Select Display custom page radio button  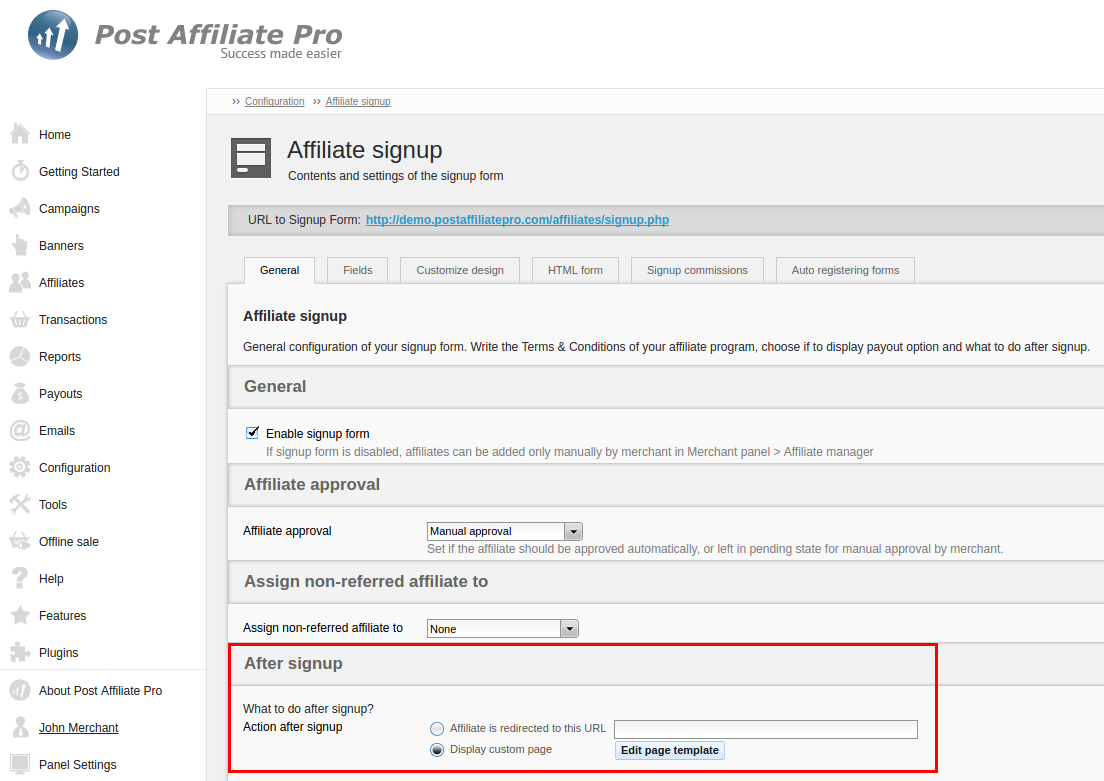pos(437,750)
